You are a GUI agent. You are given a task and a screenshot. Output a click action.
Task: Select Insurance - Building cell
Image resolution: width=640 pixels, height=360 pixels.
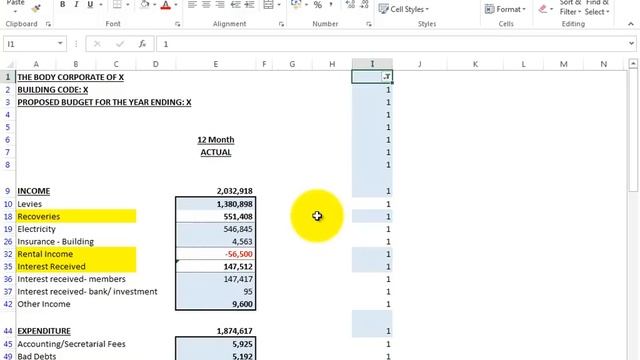[56, 242]
